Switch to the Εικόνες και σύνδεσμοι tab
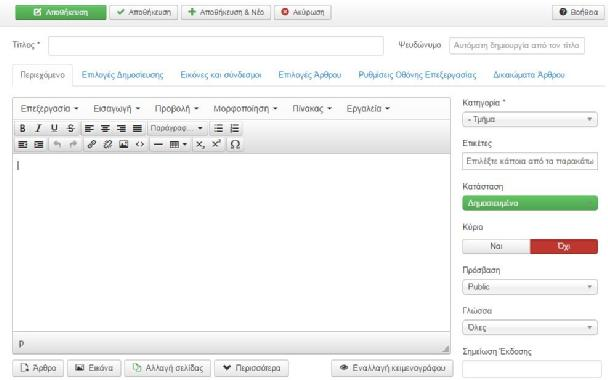The width and height of the screenshot is (608, 380). (x=221, y=75)
